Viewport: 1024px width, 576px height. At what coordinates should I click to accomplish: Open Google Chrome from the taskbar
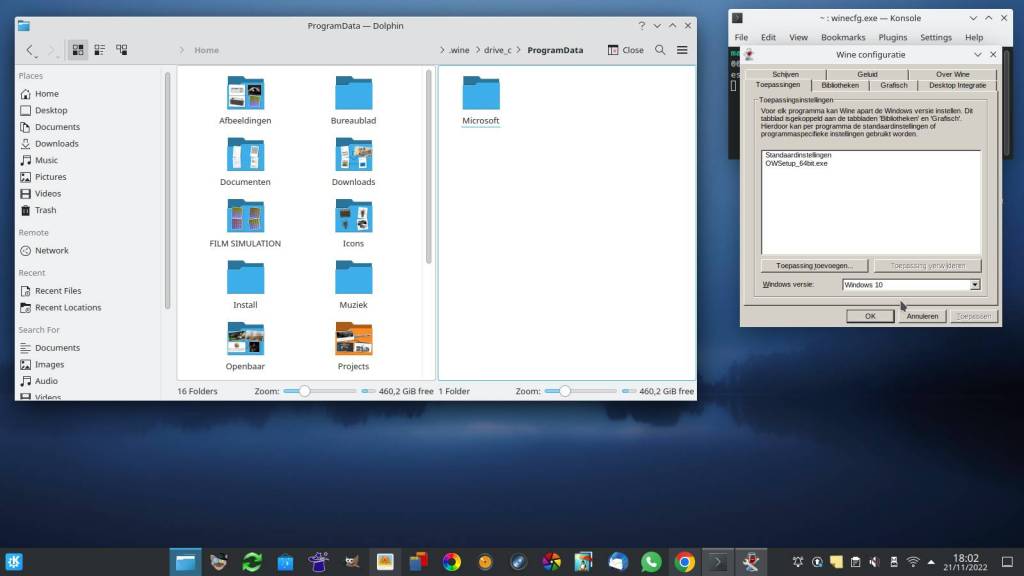684,562
